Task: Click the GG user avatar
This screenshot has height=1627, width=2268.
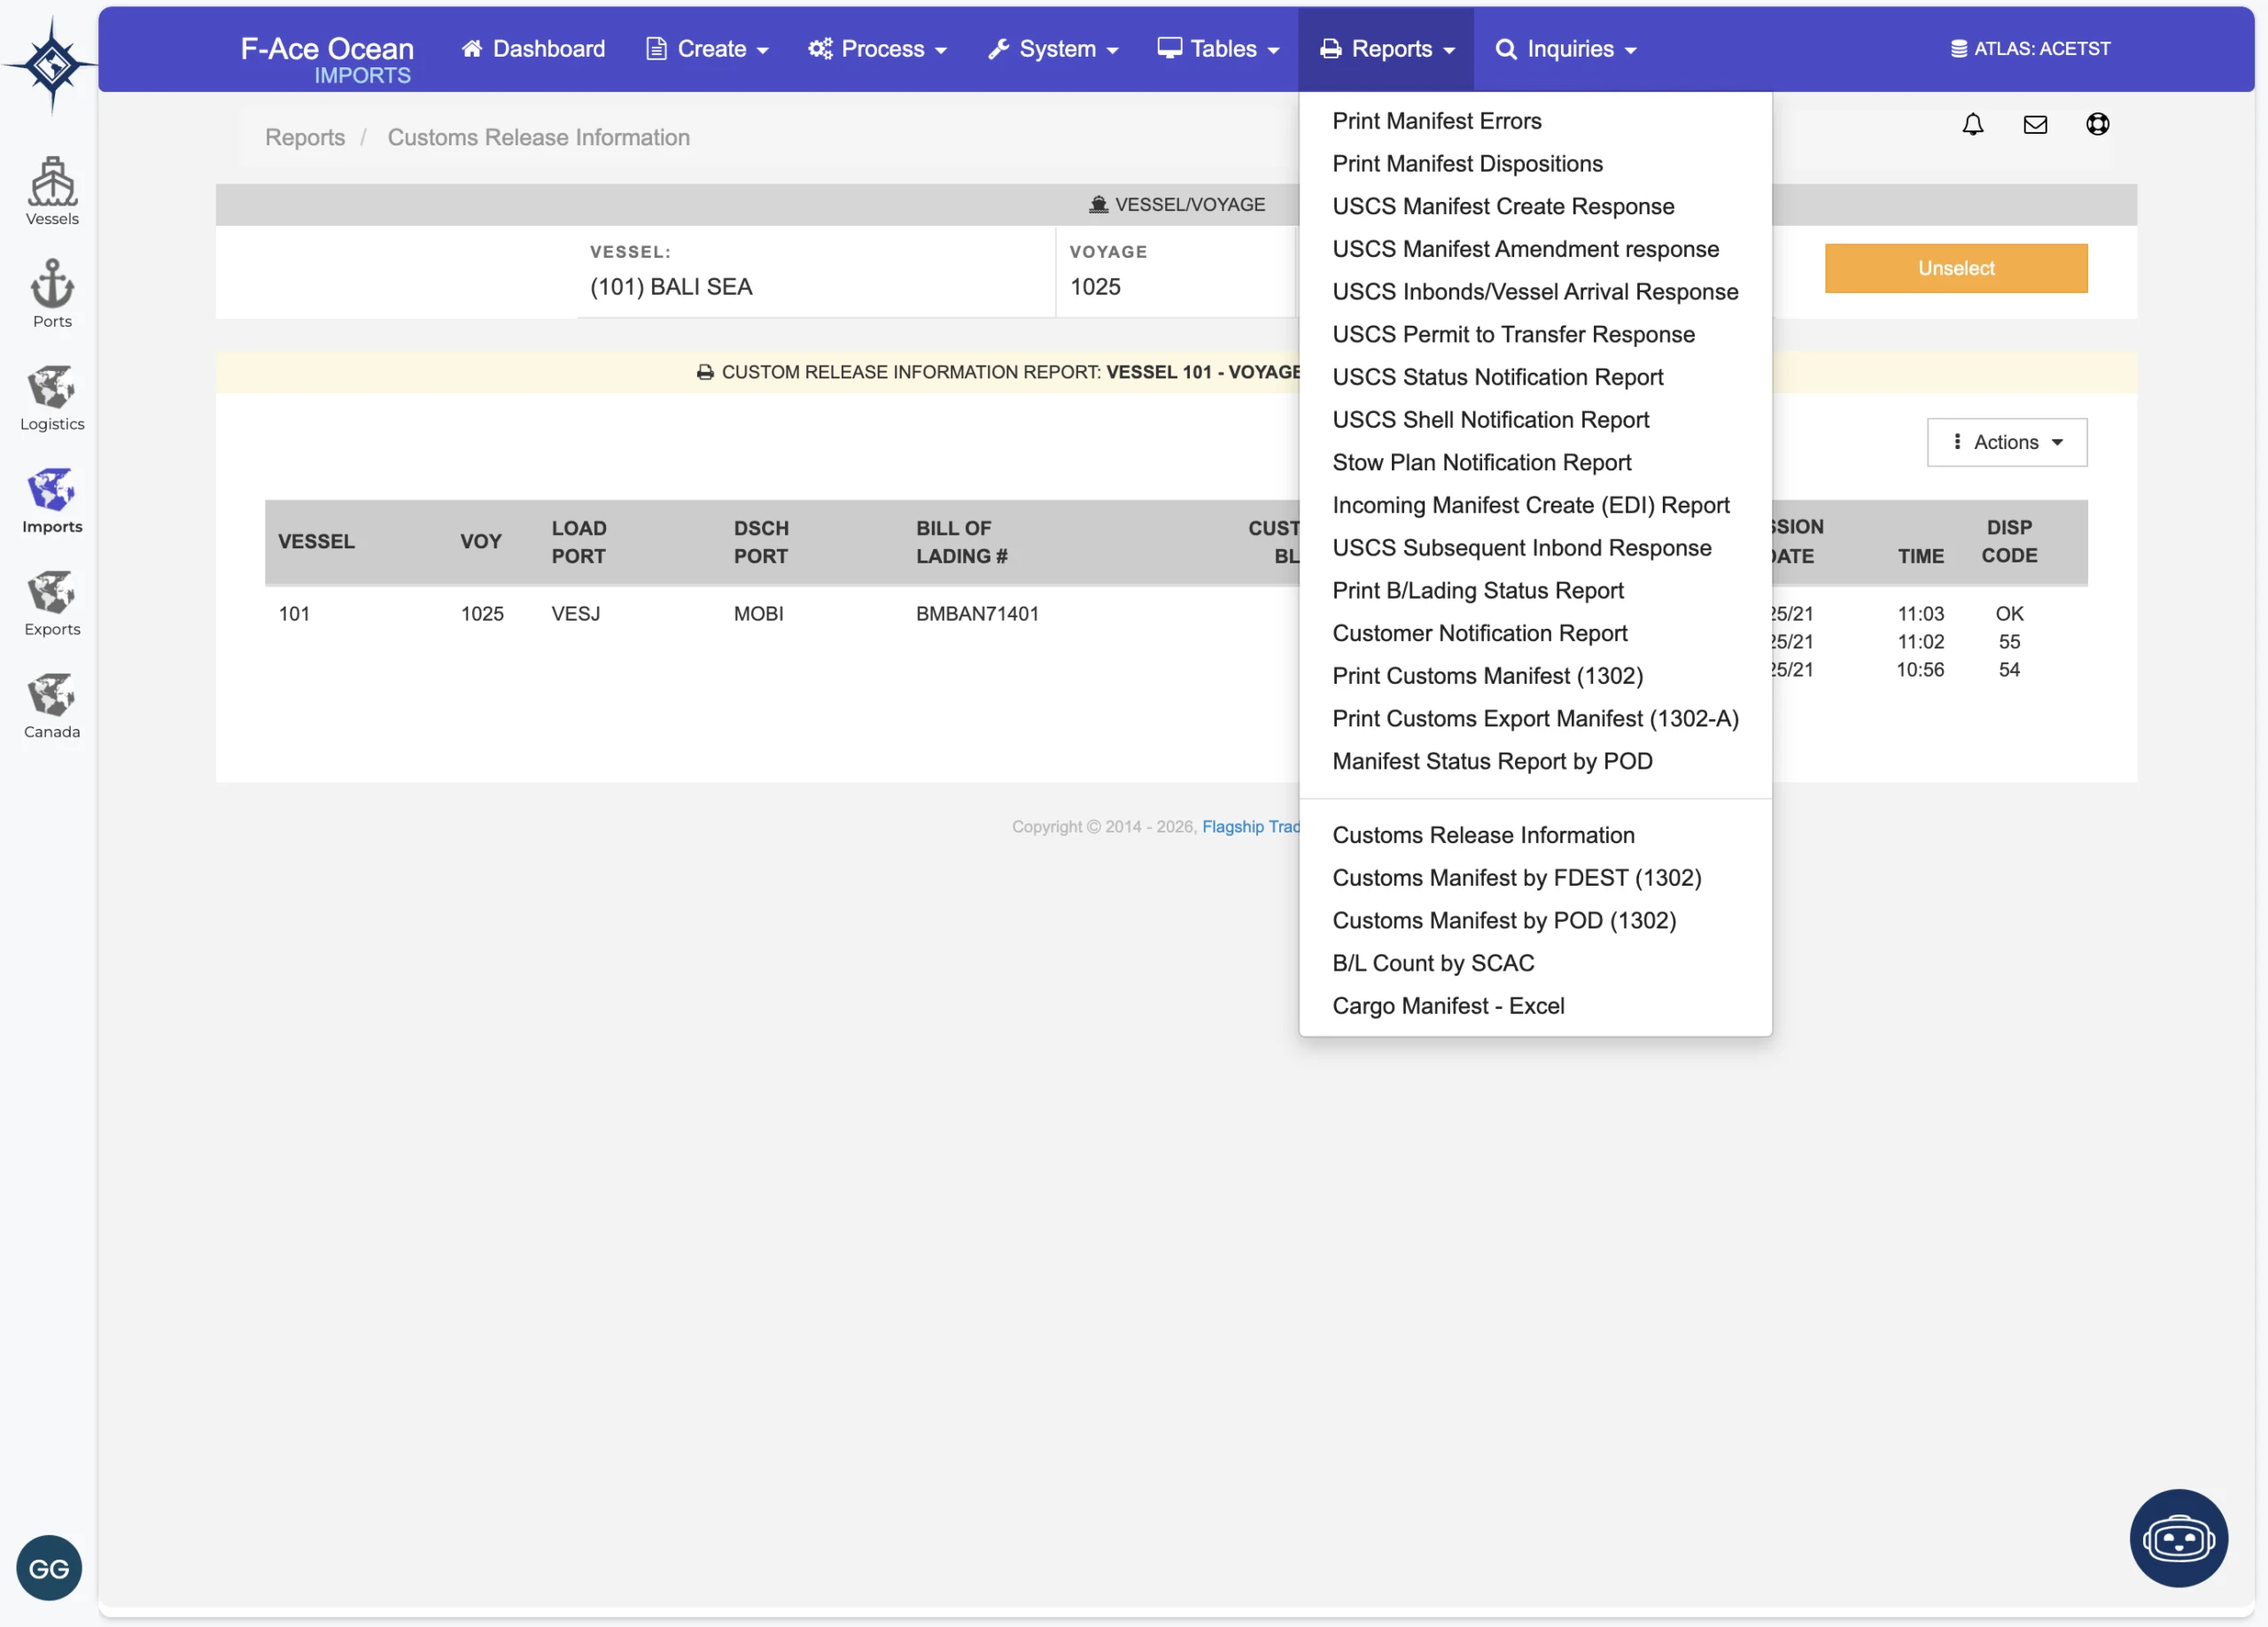Action: point(49,1567)
